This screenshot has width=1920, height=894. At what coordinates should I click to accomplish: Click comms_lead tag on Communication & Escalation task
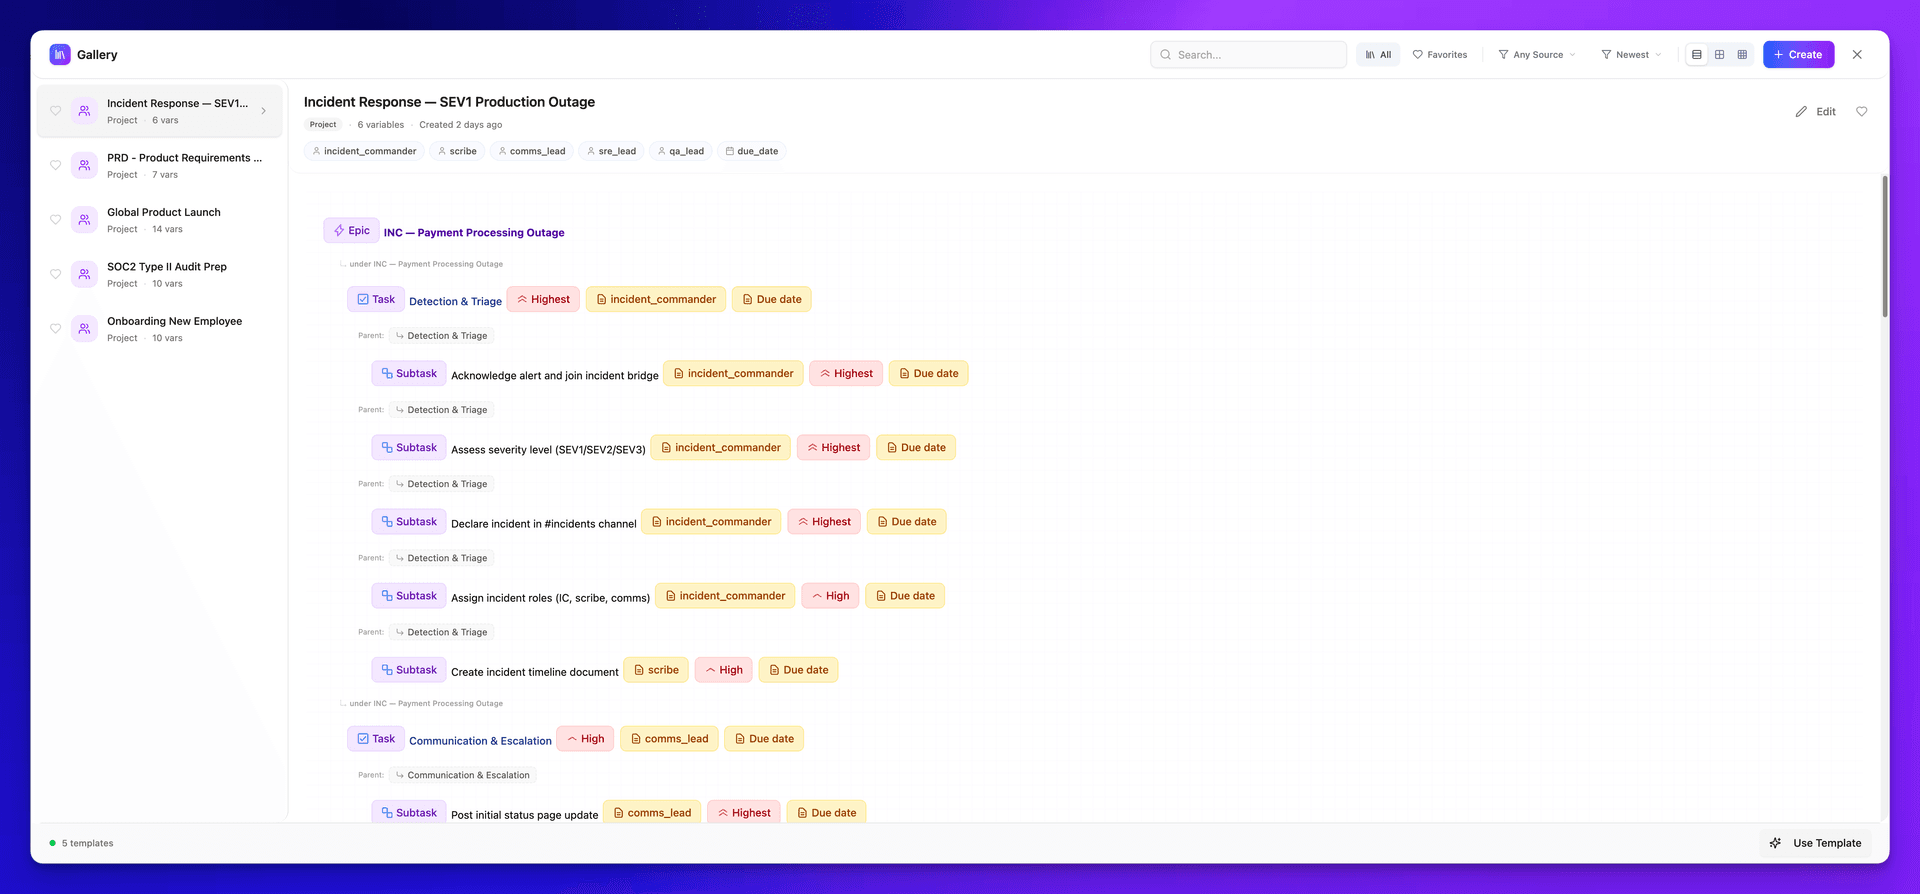click(669, 738)
